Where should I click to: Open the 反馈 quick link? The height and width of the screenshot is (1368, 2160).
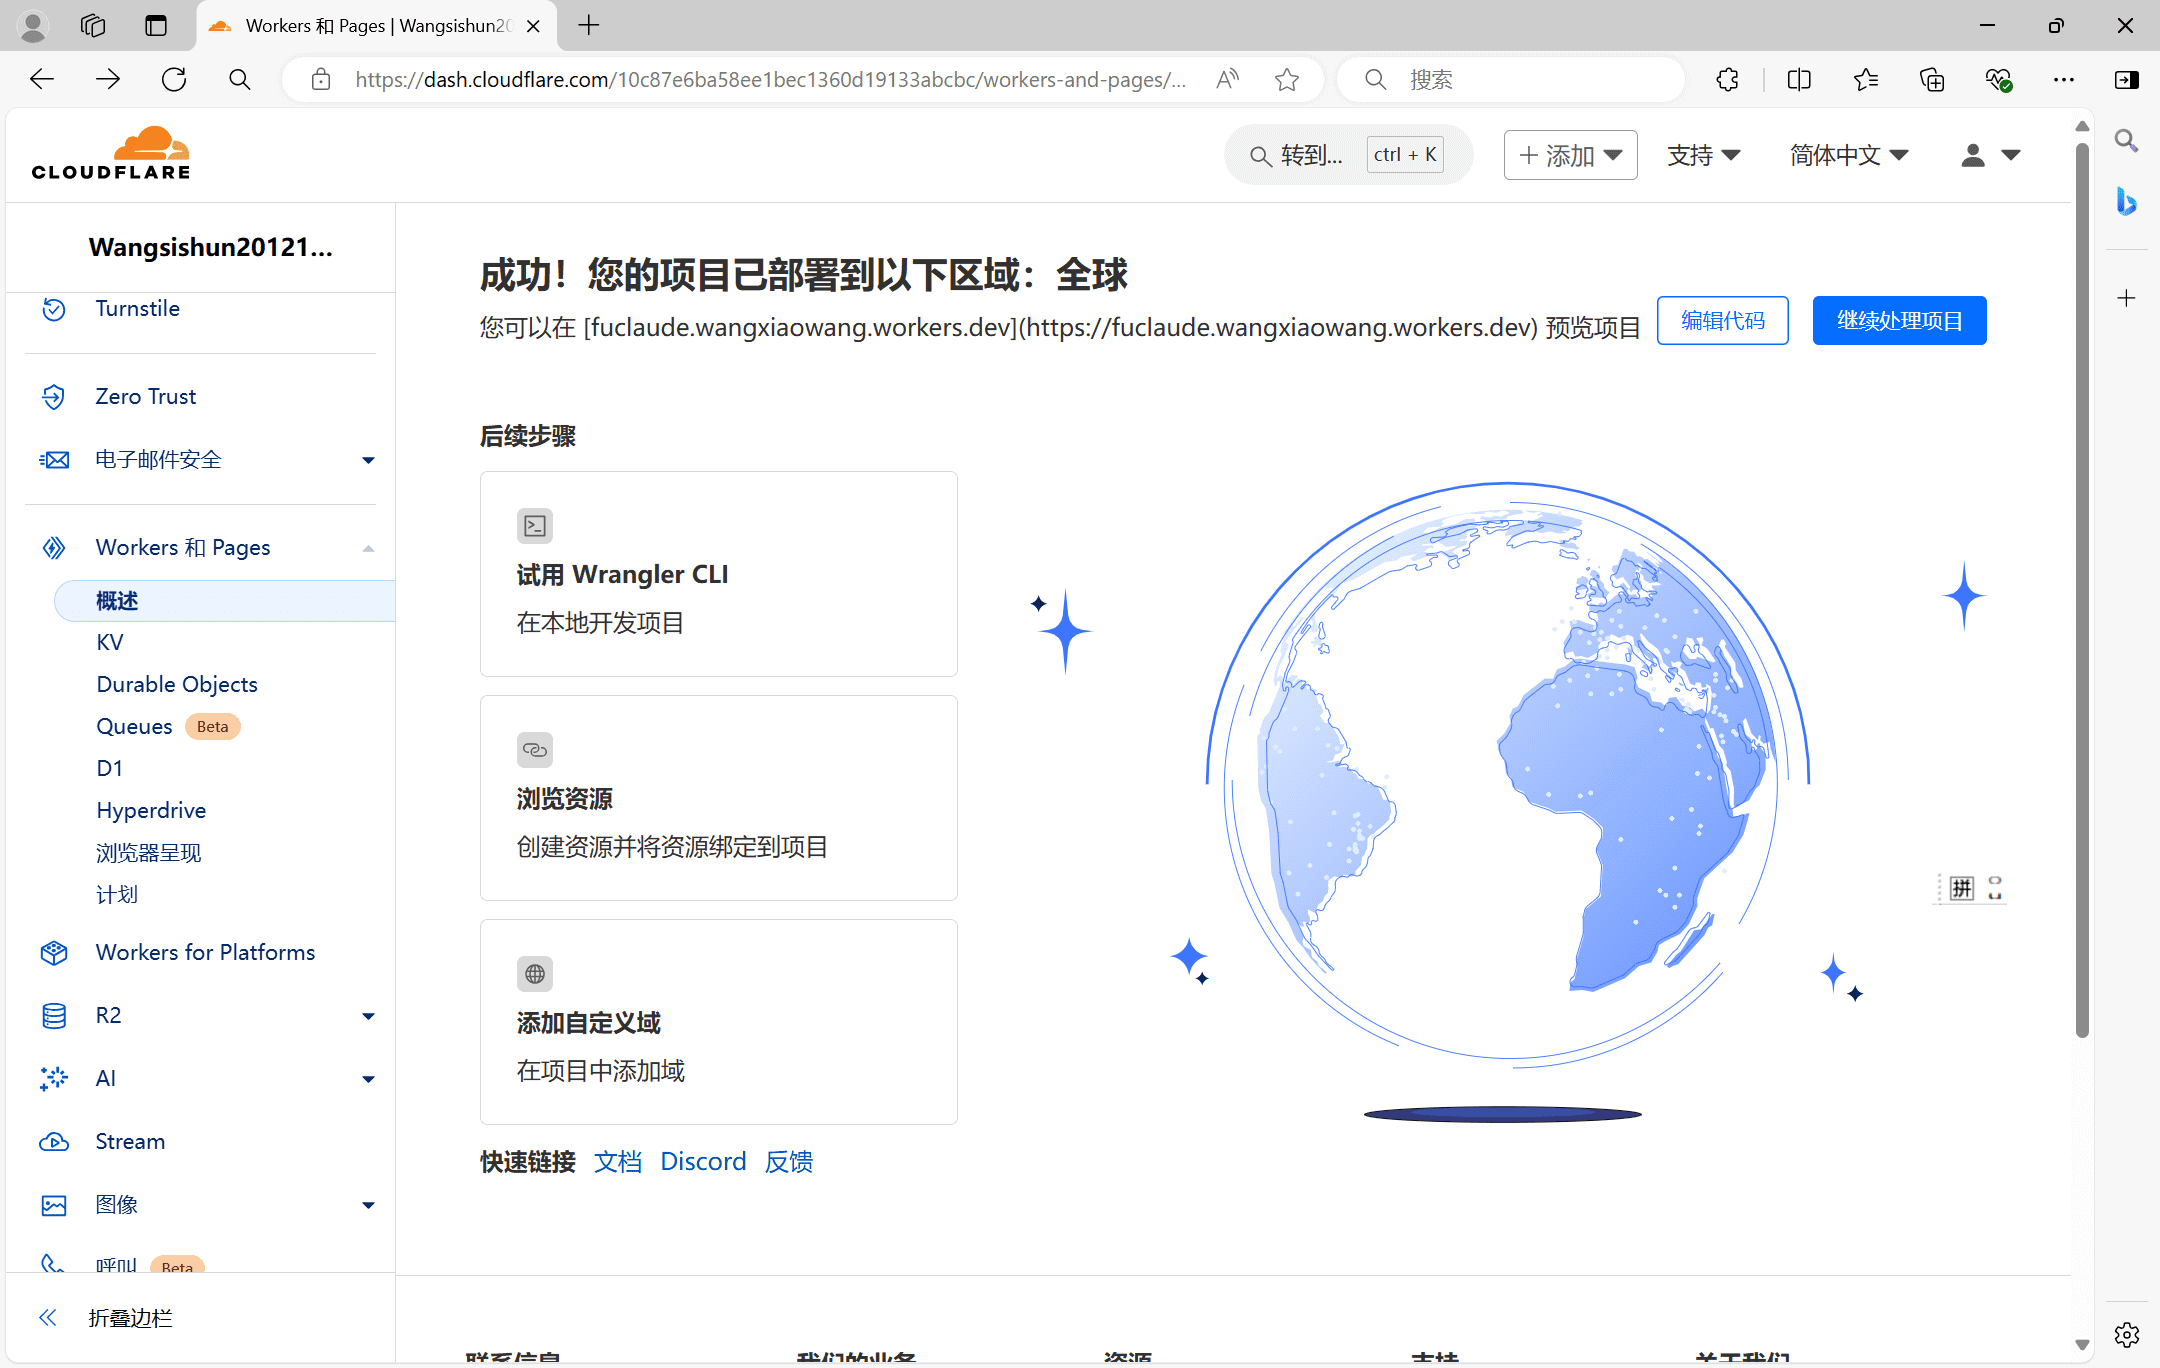pos(789,1162)
